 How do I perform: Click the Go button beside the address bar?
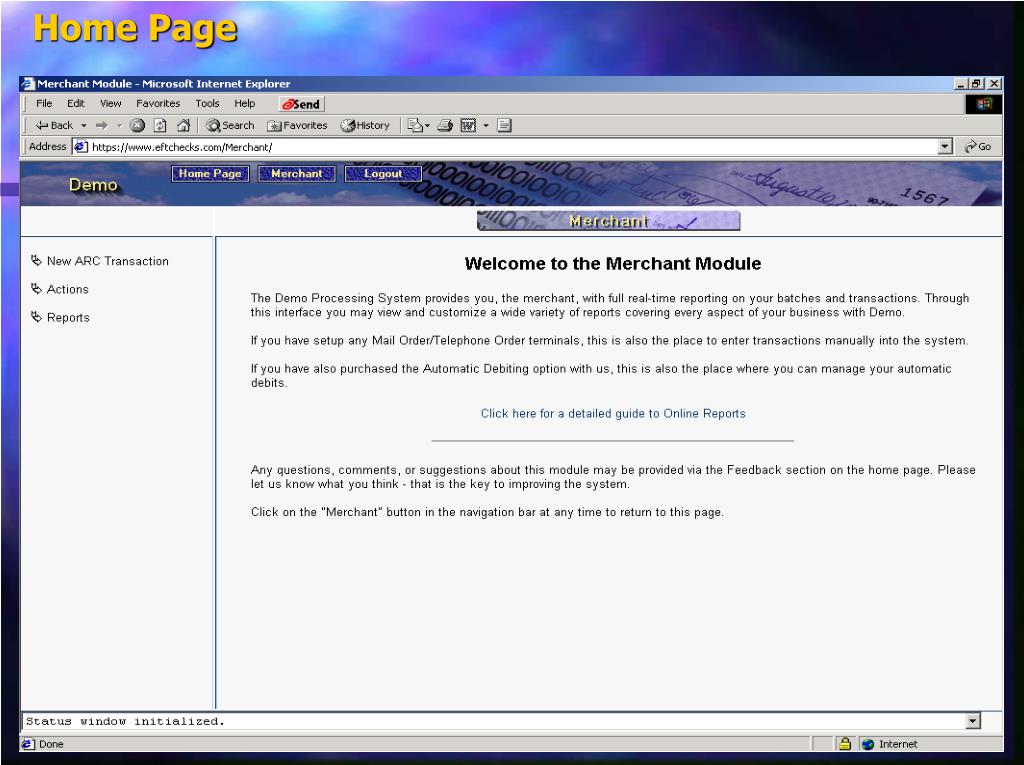click(978, 147)
